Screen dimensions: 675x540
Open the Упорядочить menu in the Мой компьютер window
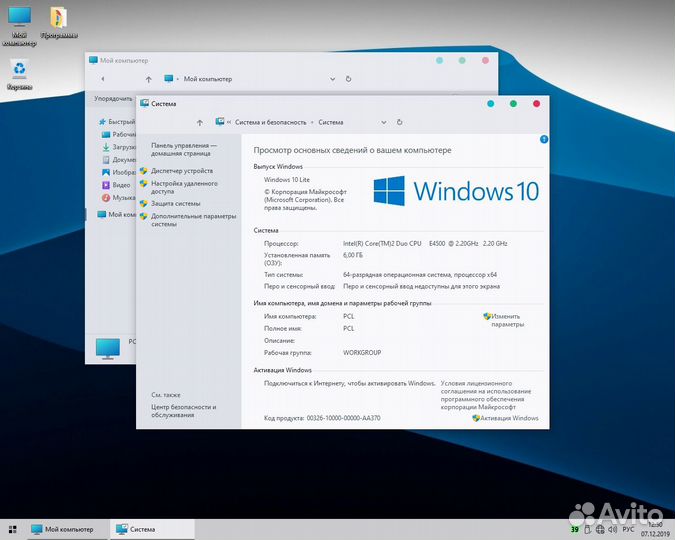tap(113, 99)
